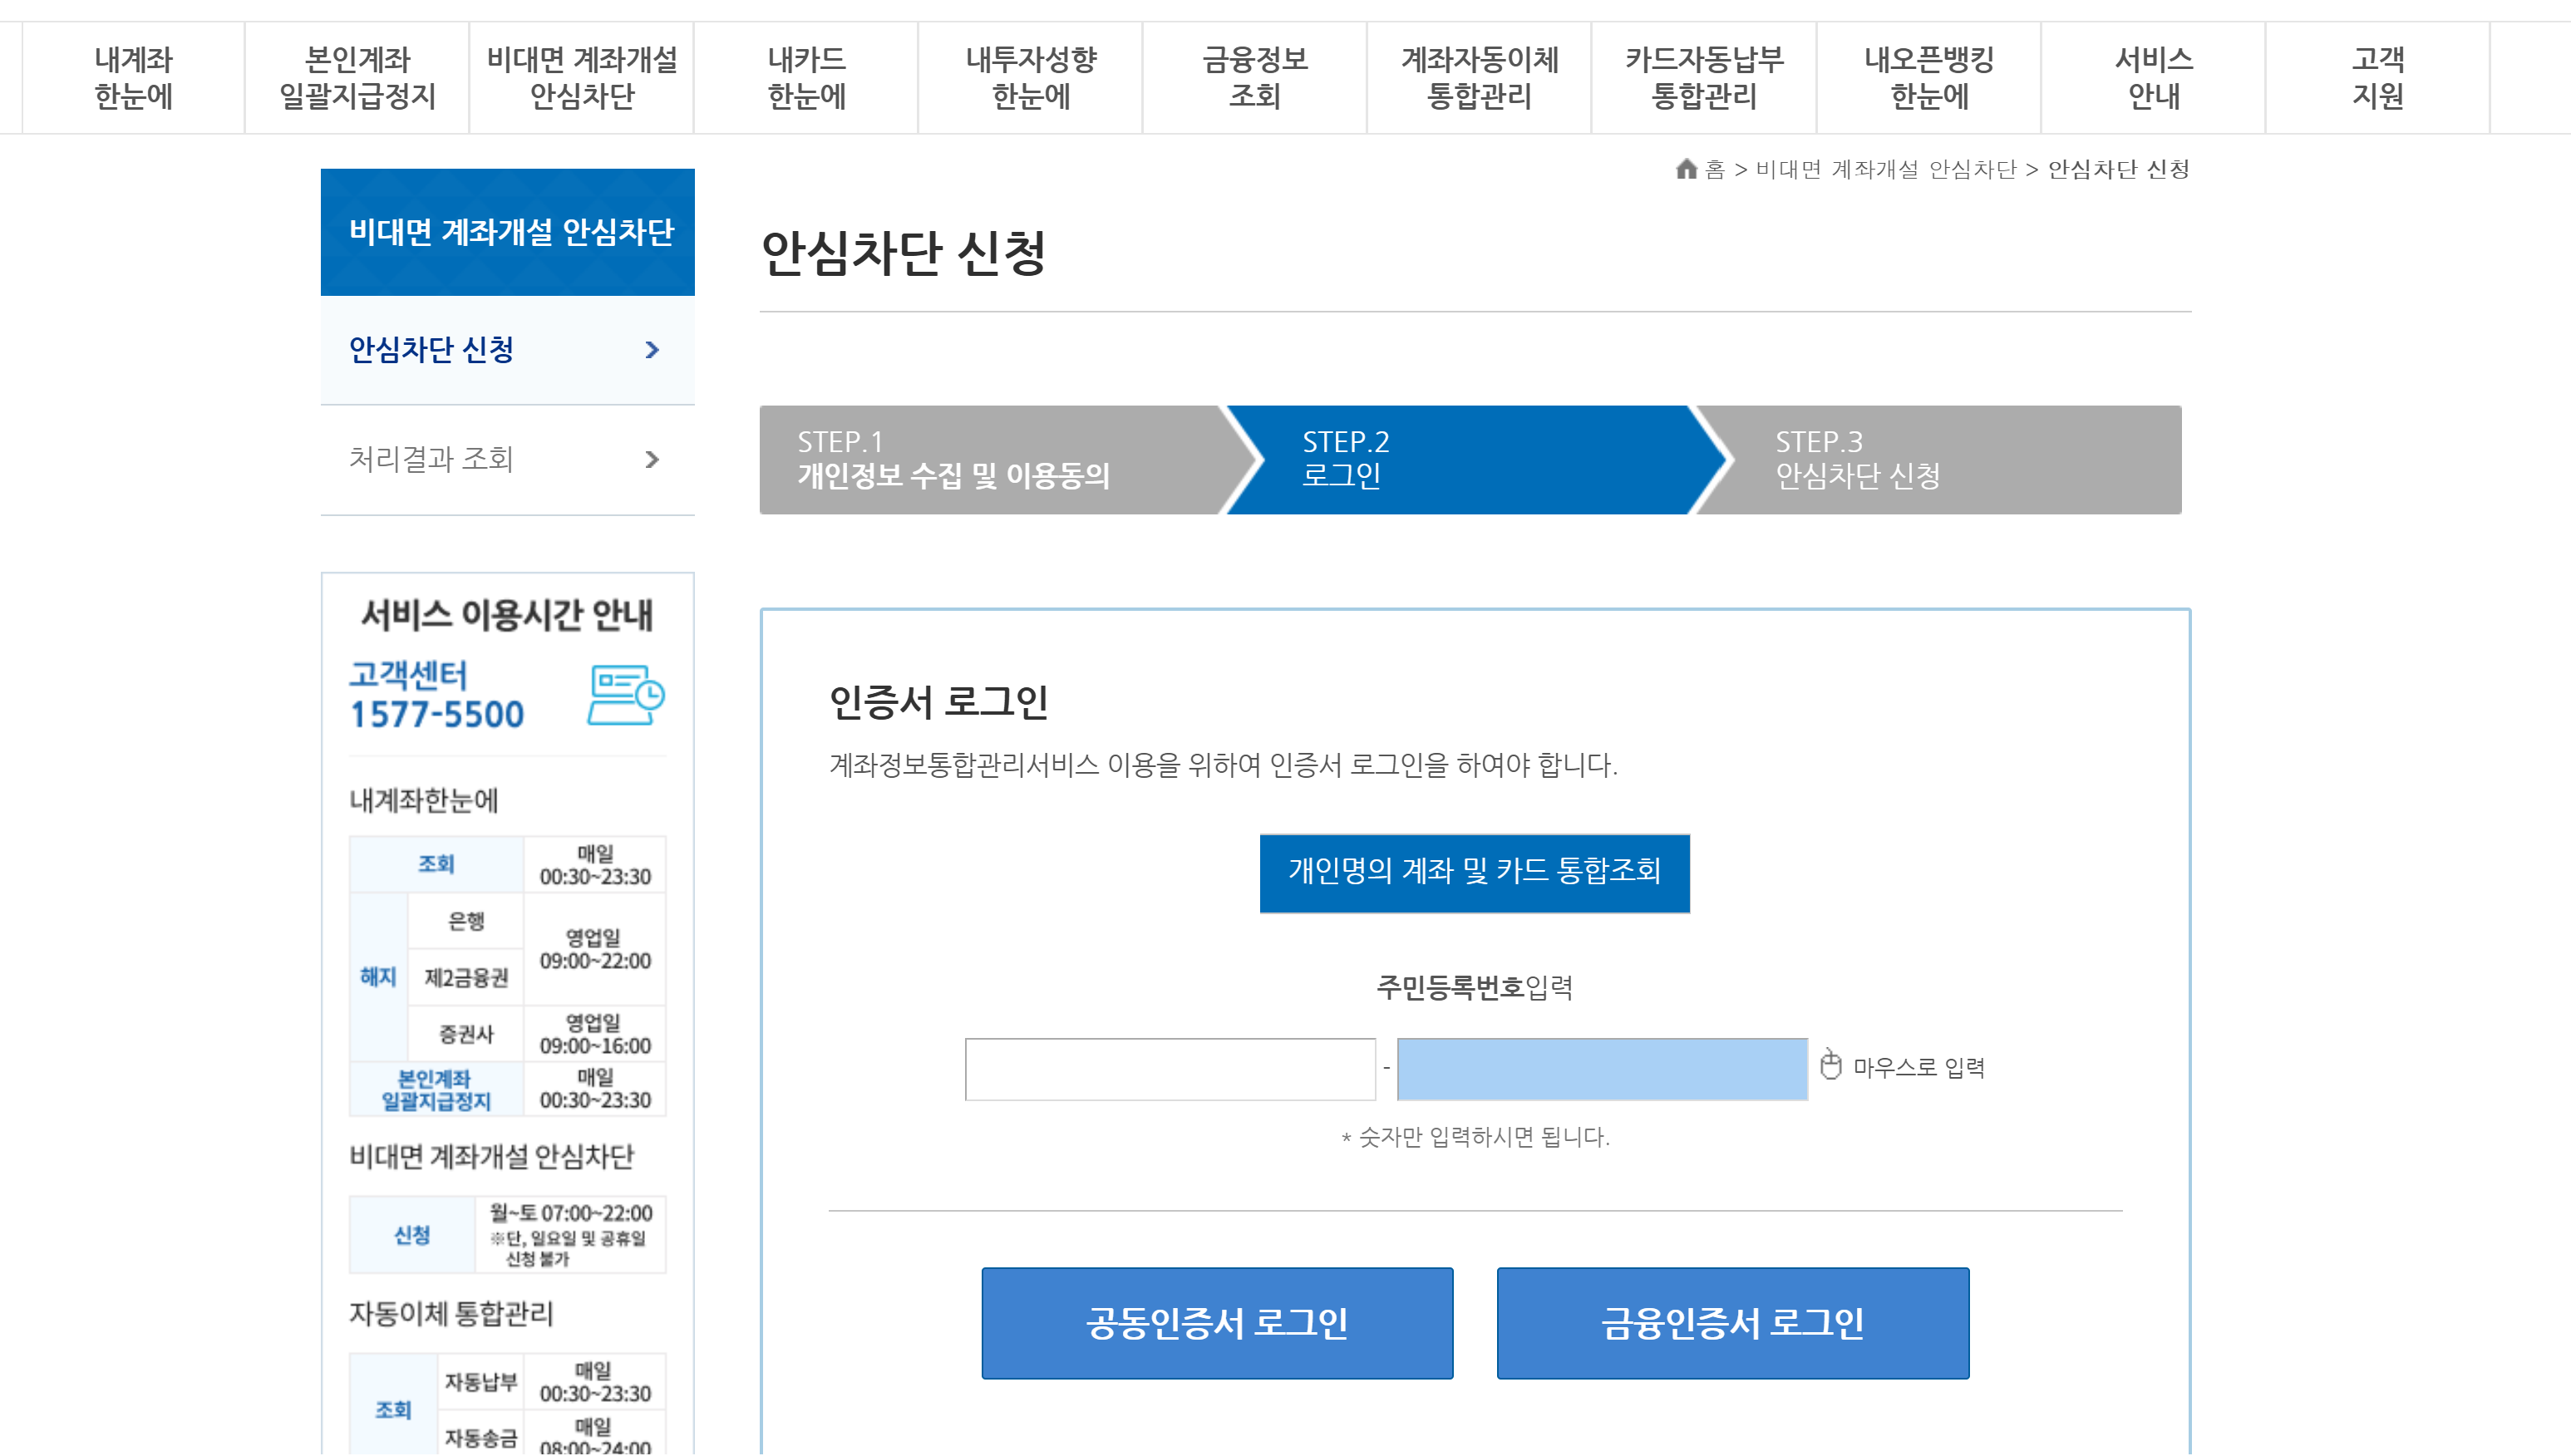Open 서비스 안내 in top navigation
This screenshot has height=1456, width=2571.
pos(2153,78)
